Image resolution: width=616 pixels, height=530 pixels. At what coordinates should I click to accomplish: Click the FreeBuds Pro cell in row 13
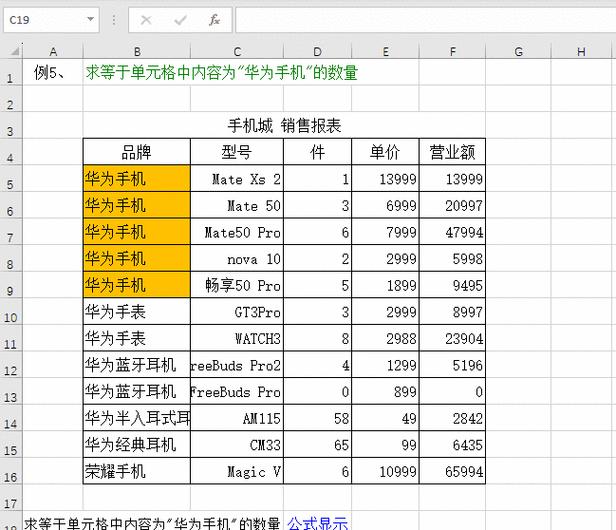(237, 391)
